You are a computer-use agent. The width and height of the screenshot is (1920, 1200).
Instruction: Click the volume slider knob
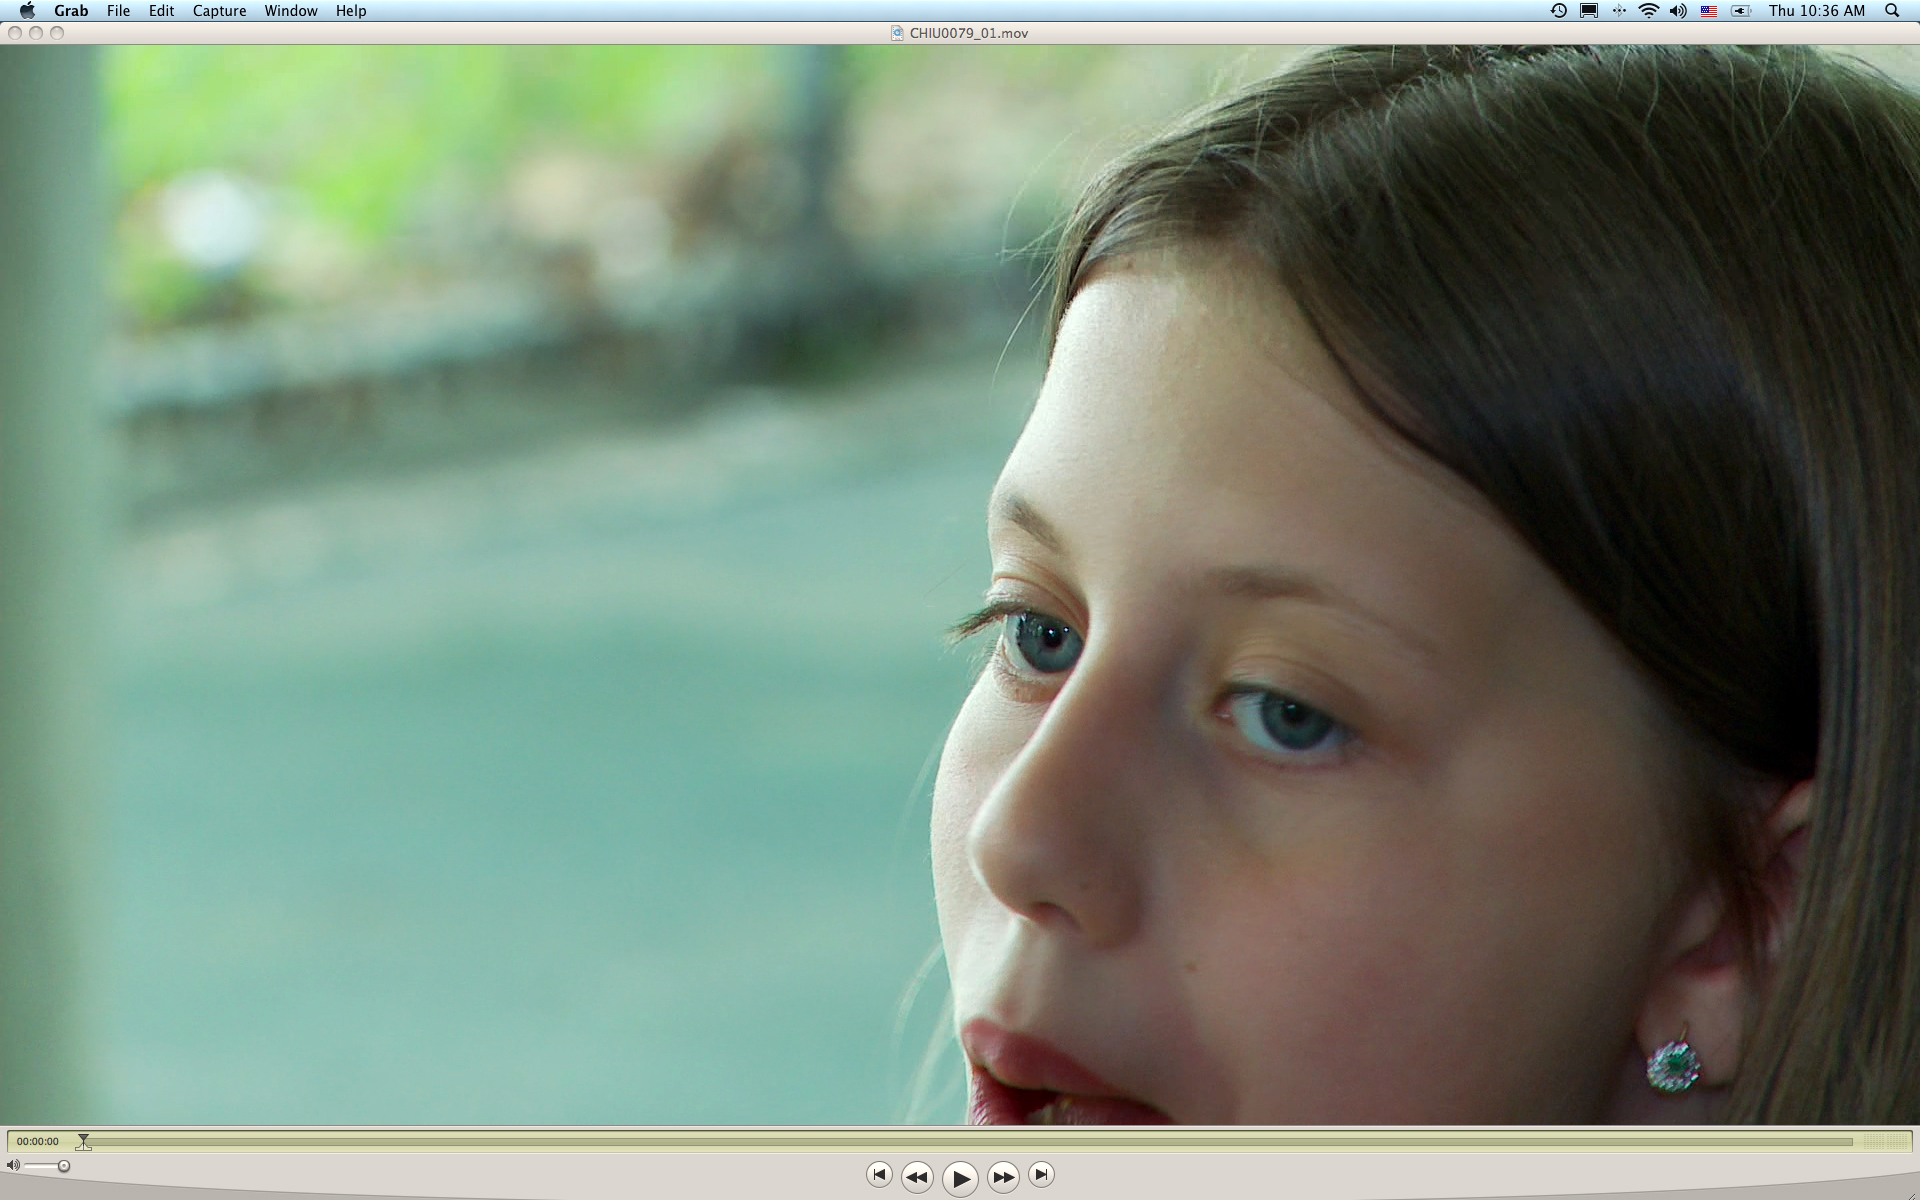click(64, 1166)
